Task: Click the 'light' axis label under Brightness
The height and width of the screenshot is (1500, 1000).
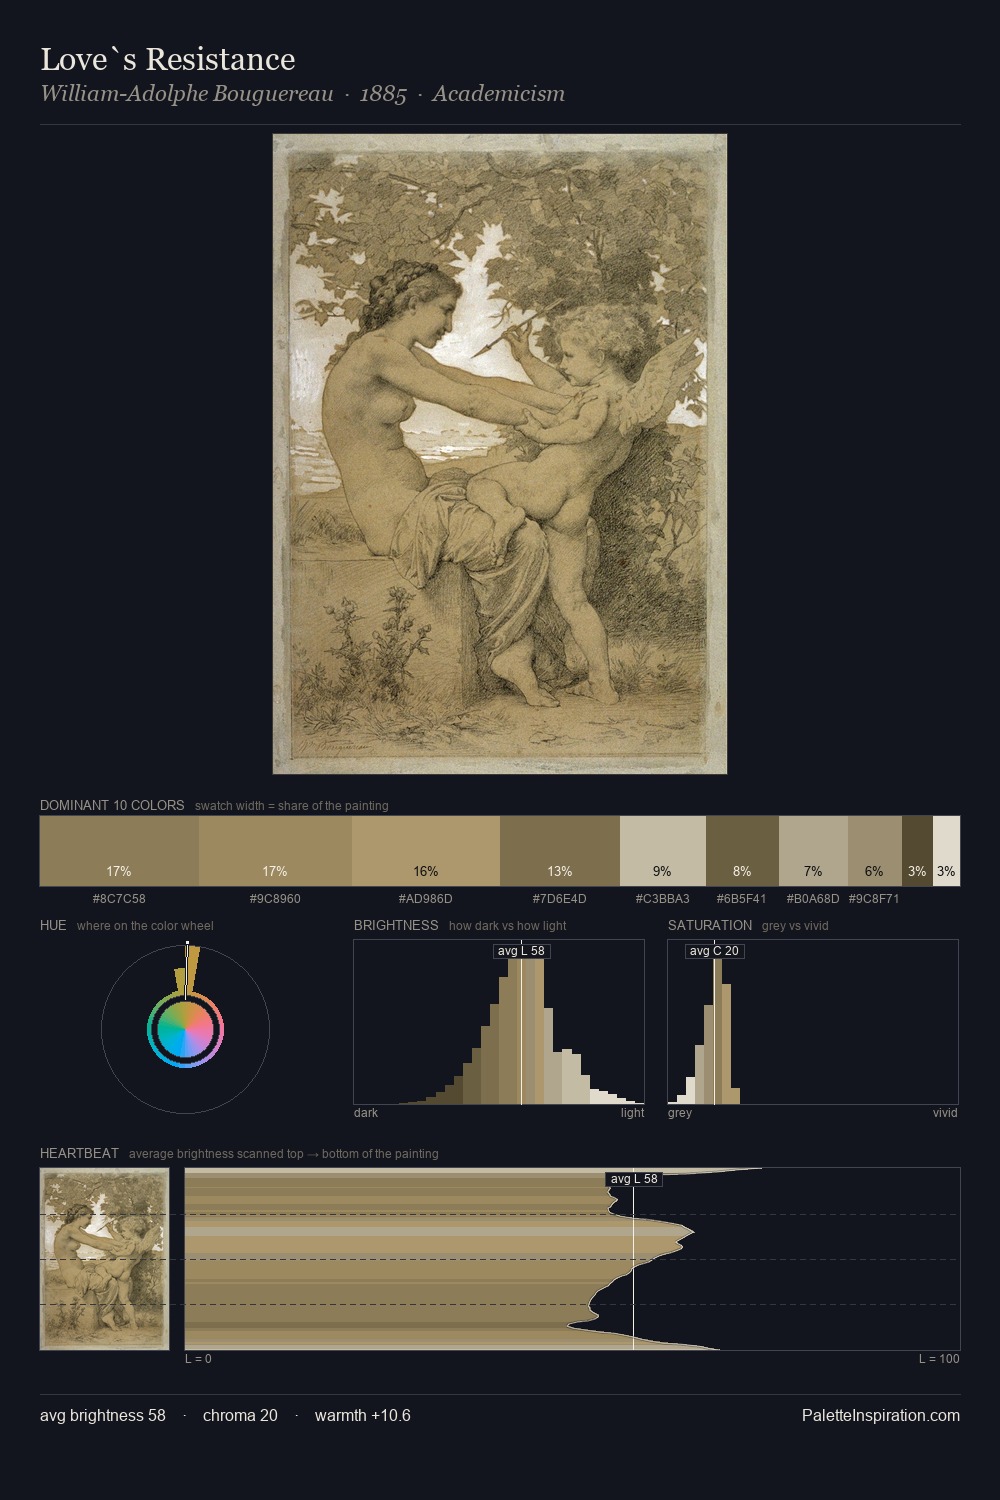Action: point(632,1113)
